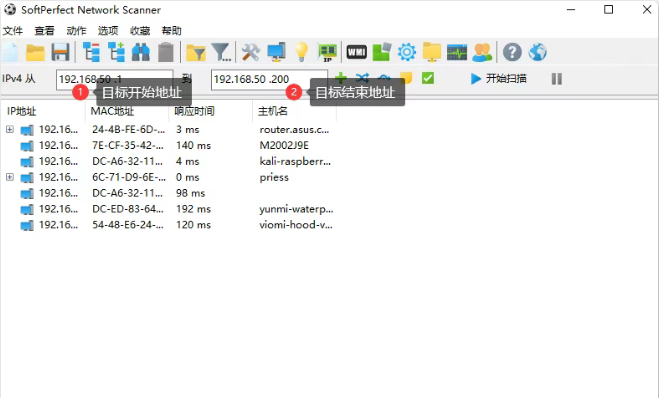Click the question mark help icon
This screenshot has width=659, height=398.
point(512,52)
